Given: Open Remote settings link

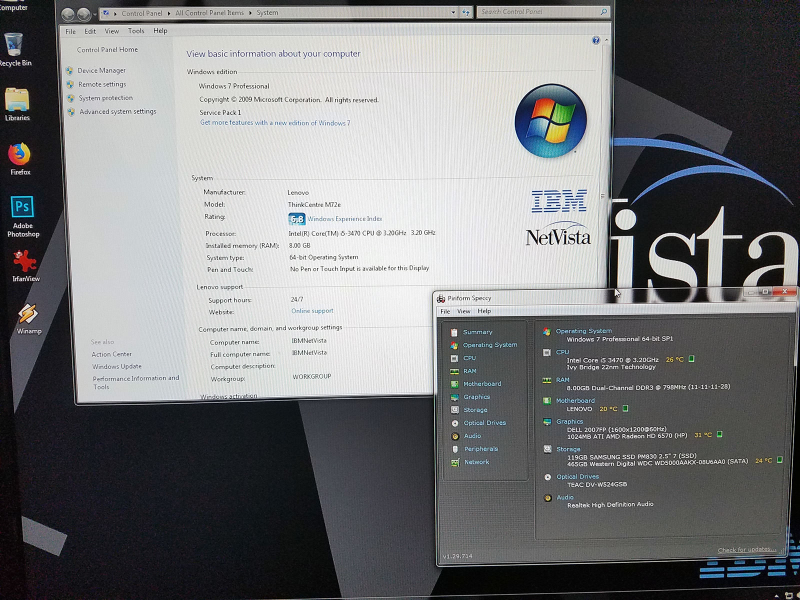Looking at the screenshot, I should pos(102,84).
